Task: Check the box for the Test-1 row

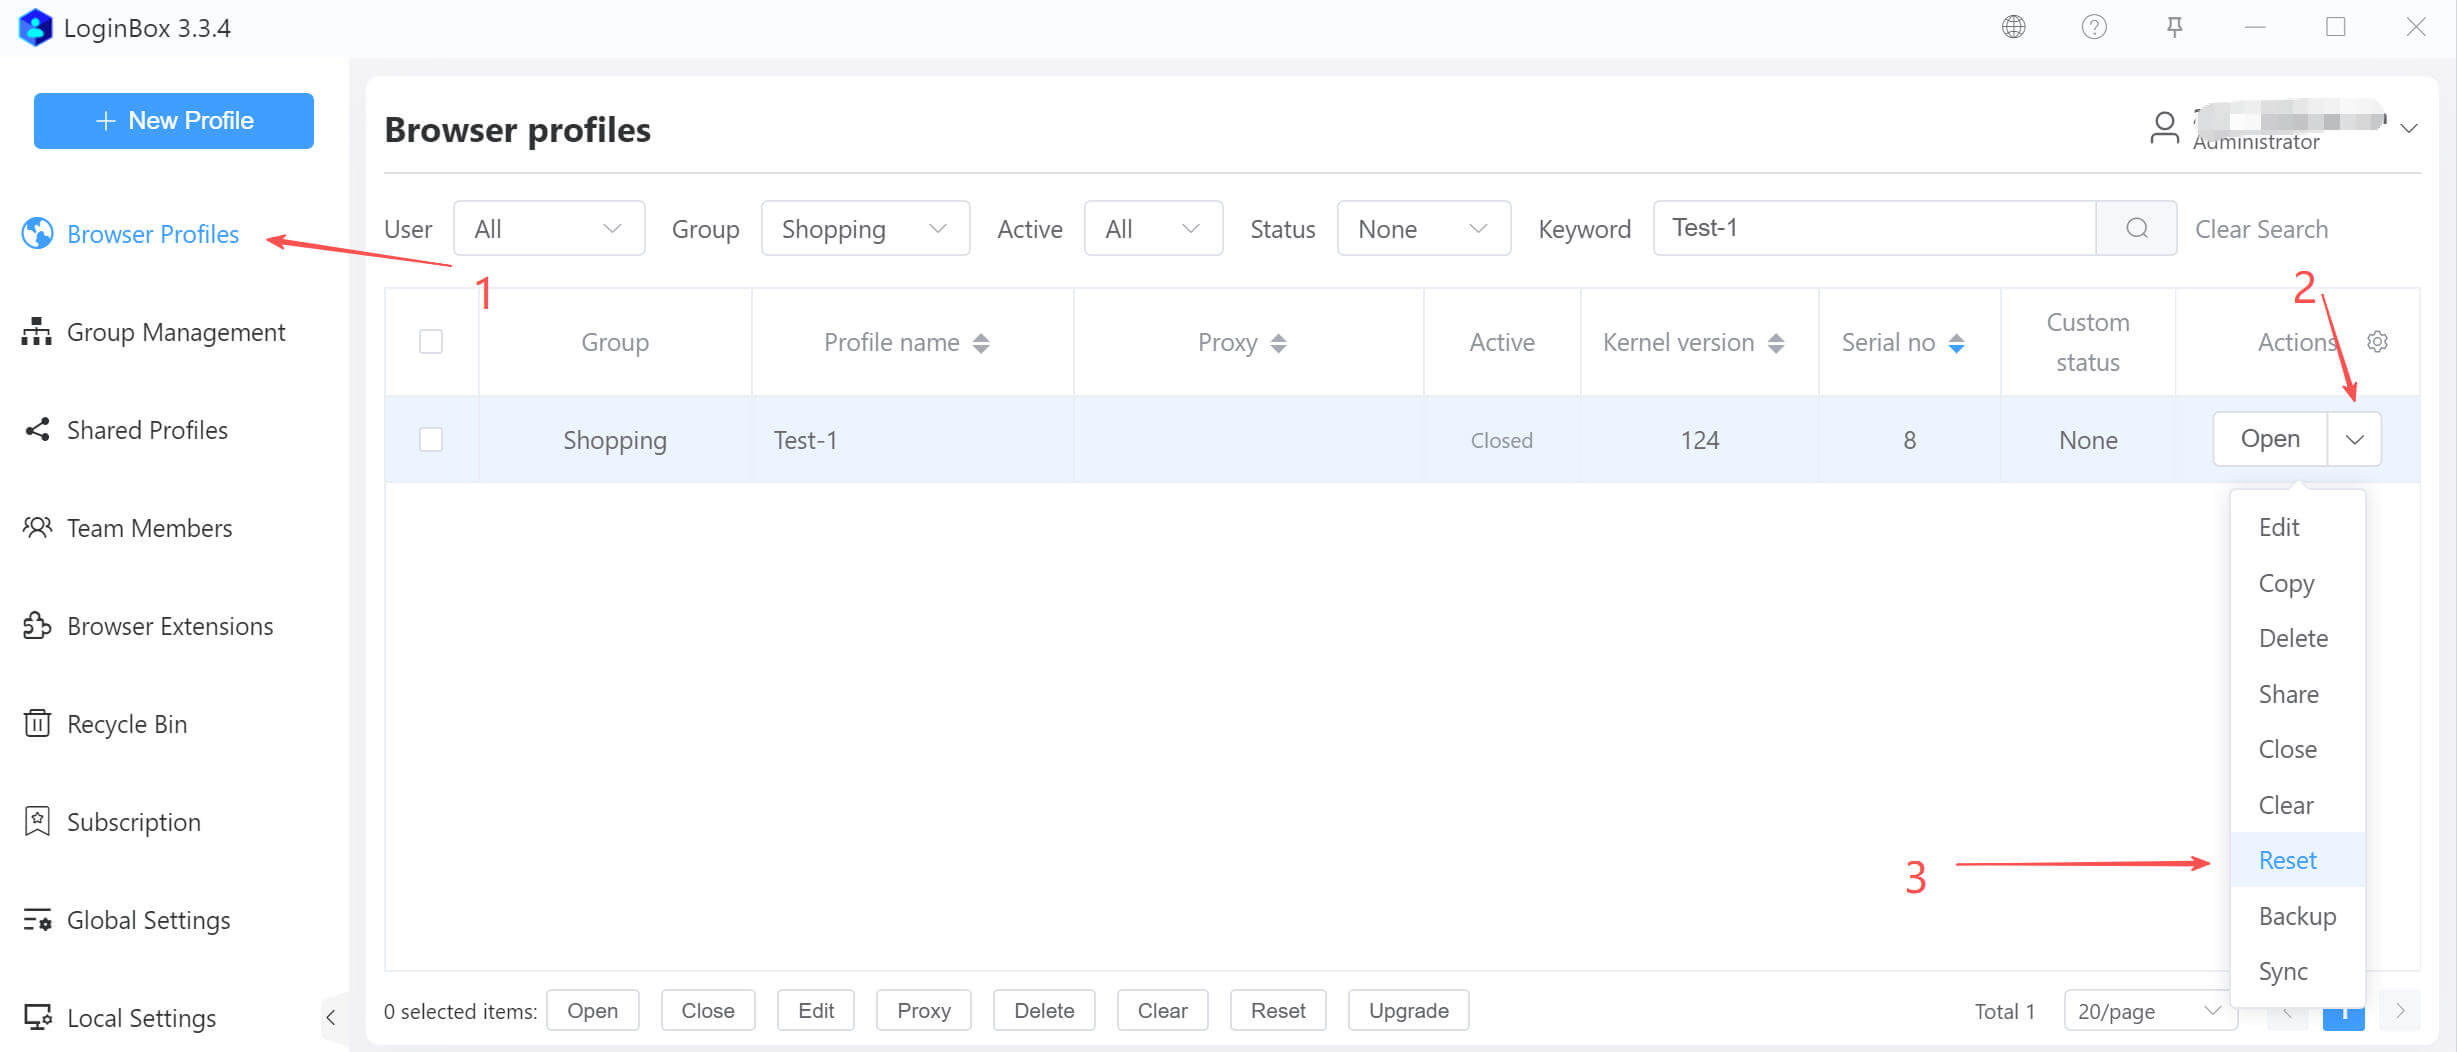Action: [431, 440]
